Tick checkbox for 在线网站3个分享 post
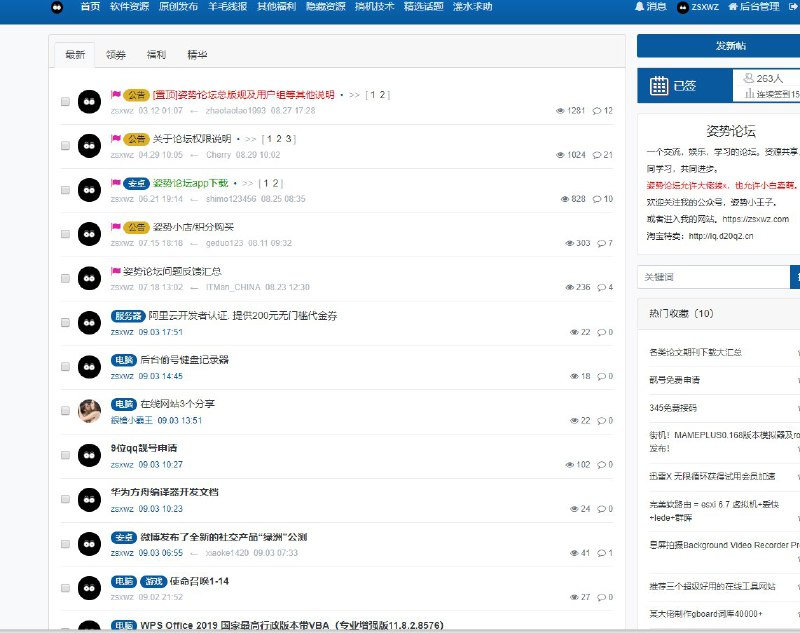The width and height of the screenshot is (800, 633). 65,411
